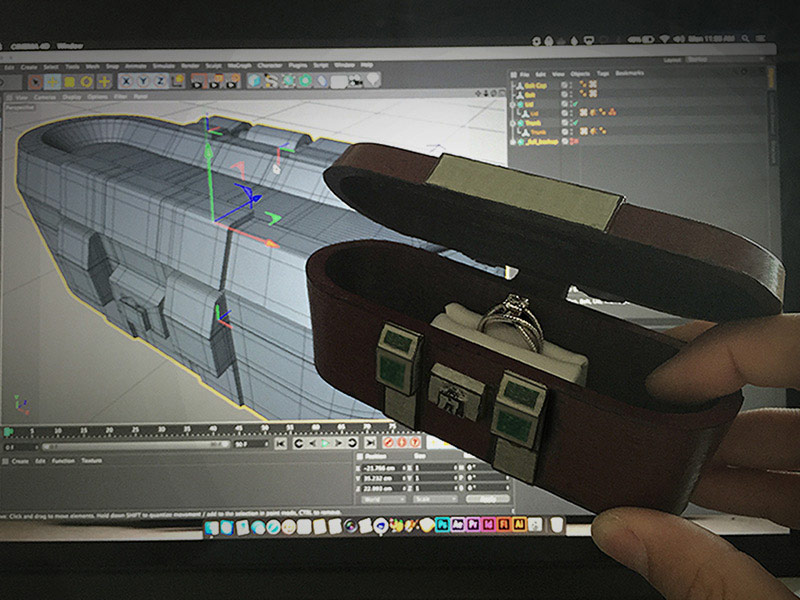Open the Render menu in the menu bar

188,64
